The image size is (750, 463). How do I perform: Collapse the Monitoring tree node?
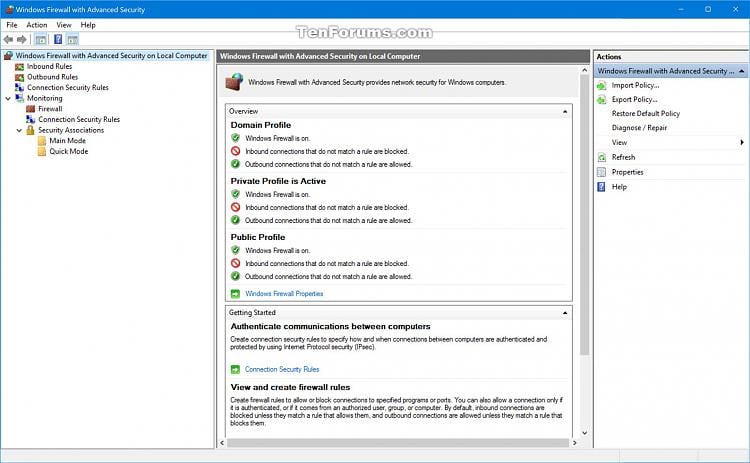[x=8, y=99]
